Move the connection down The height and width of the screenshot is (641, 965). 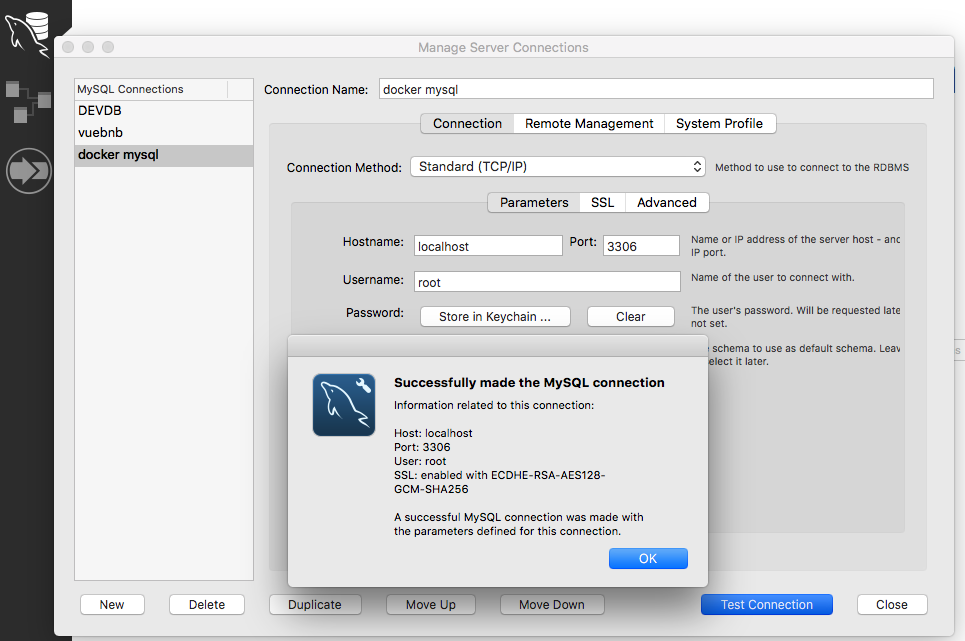coord(552,605)
